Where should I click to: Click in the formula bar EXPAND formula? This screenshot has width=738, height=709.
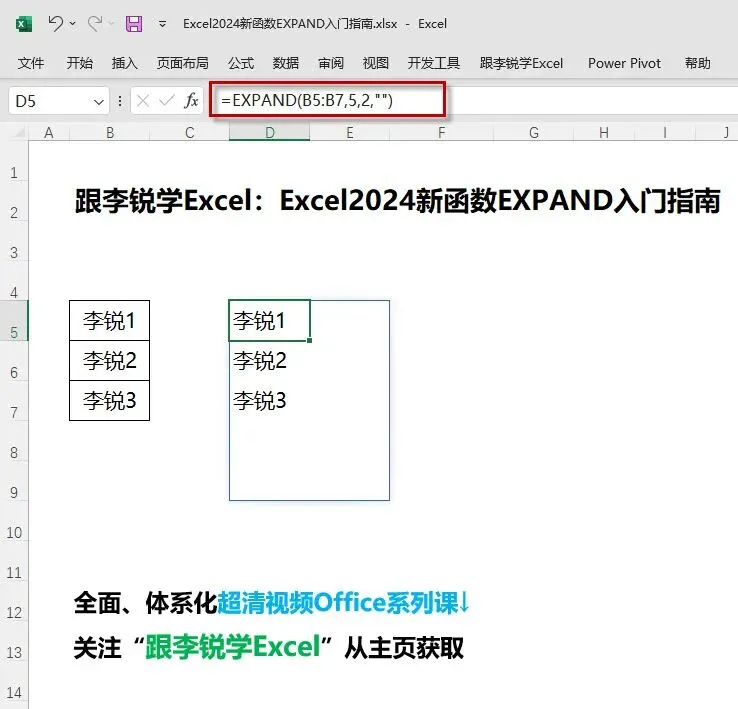pyautogui.click(x=306, y=100)
